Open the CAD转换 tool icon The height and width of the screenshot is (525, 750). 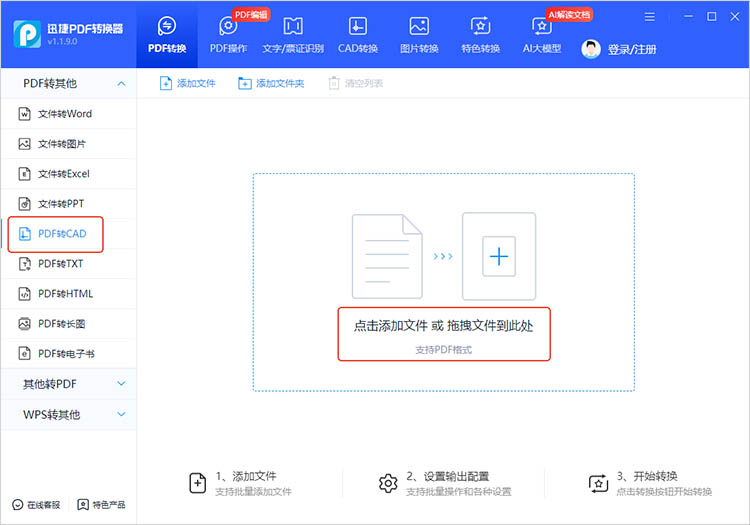357,27
